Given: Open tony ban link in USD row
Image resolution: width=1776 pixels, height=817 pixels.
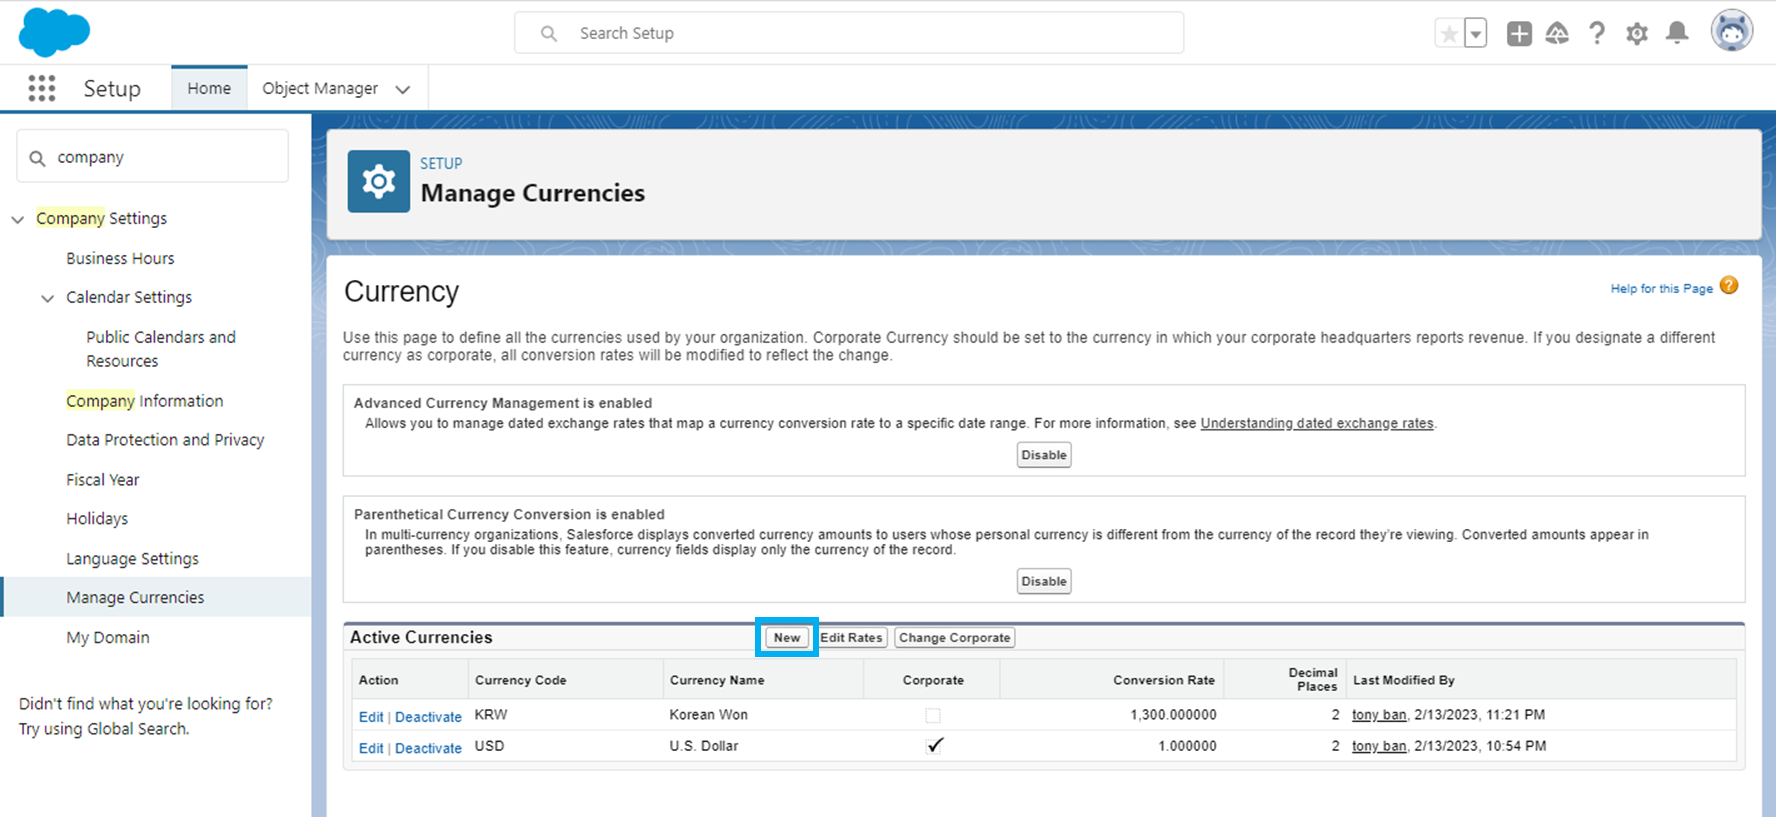Looking at the screenshot, I should pyautogui.click(x=1379, y=746).
